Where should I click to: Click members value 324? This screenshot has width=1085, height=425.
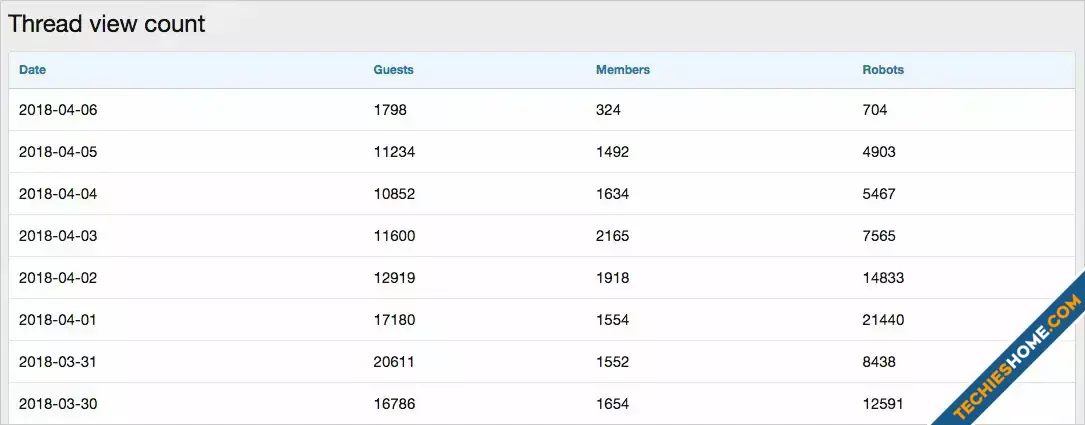click(608, 110)
